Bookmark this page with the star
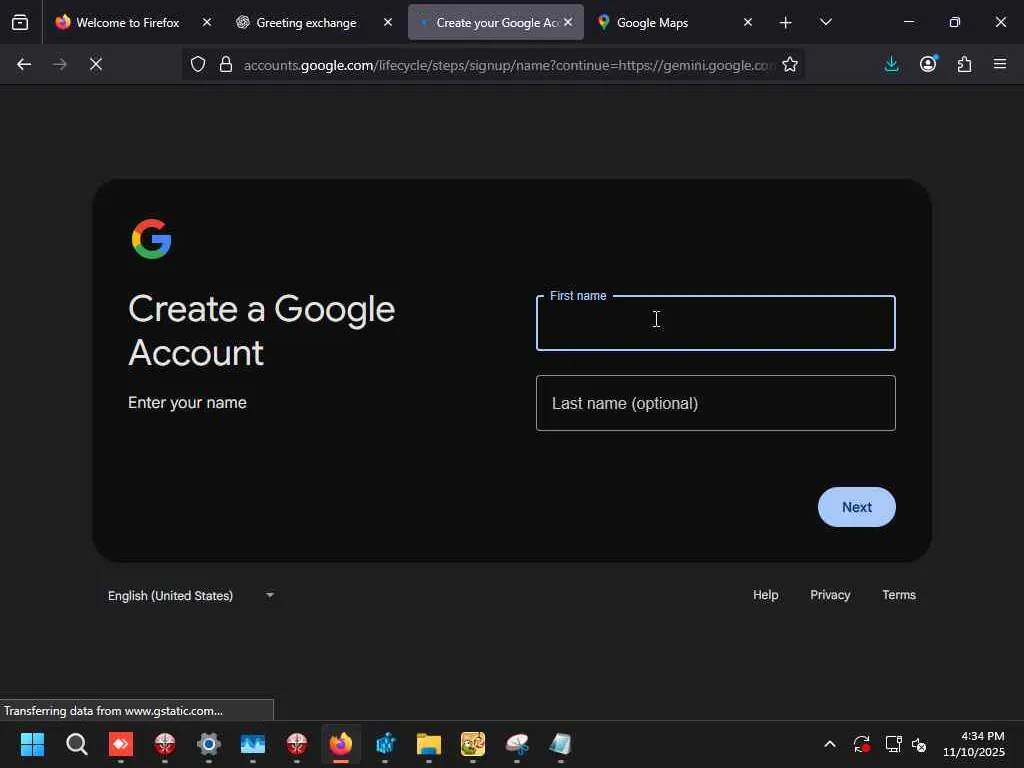Image resolution: width=1024 pixels, height=768 pixels. click(790, 64)
